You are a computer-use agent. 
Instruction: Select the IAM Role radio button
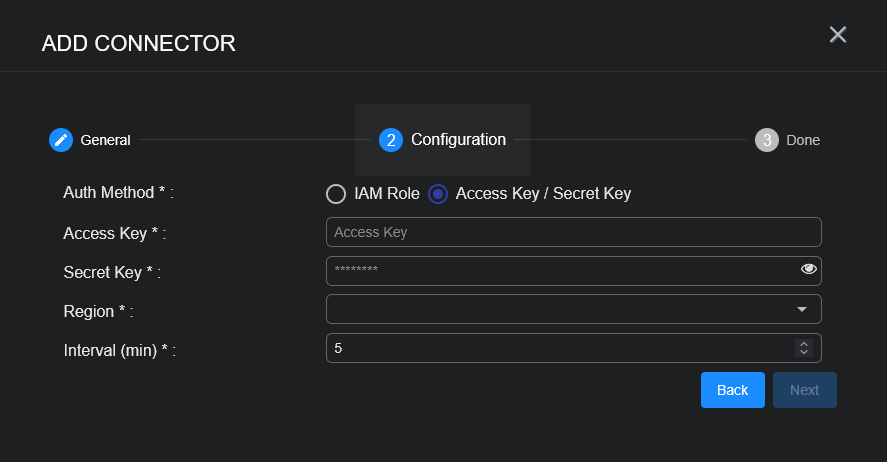click(x=336, y=194)
